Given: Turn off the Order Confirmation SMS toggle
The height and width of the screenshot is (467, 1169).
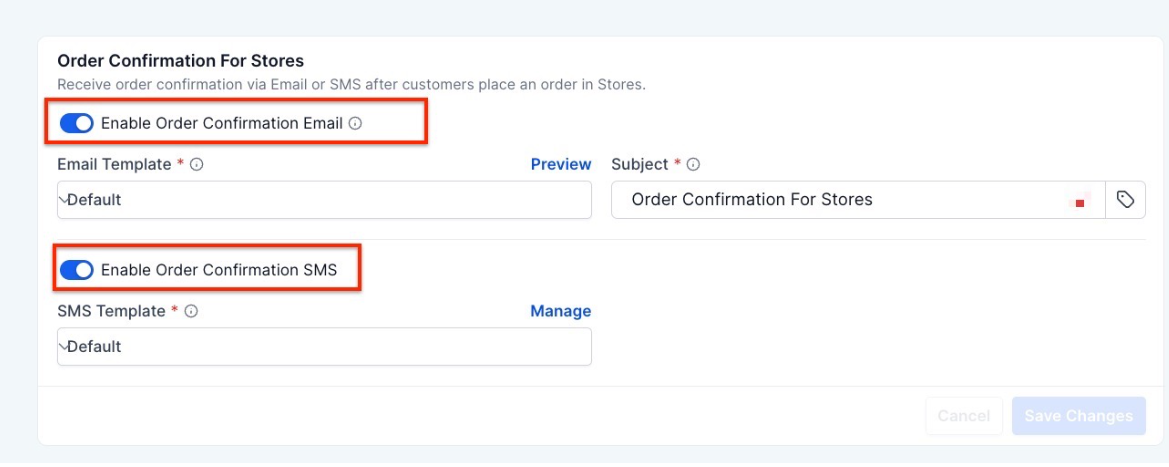Looking at the screenshot, I should pos(76,270).
